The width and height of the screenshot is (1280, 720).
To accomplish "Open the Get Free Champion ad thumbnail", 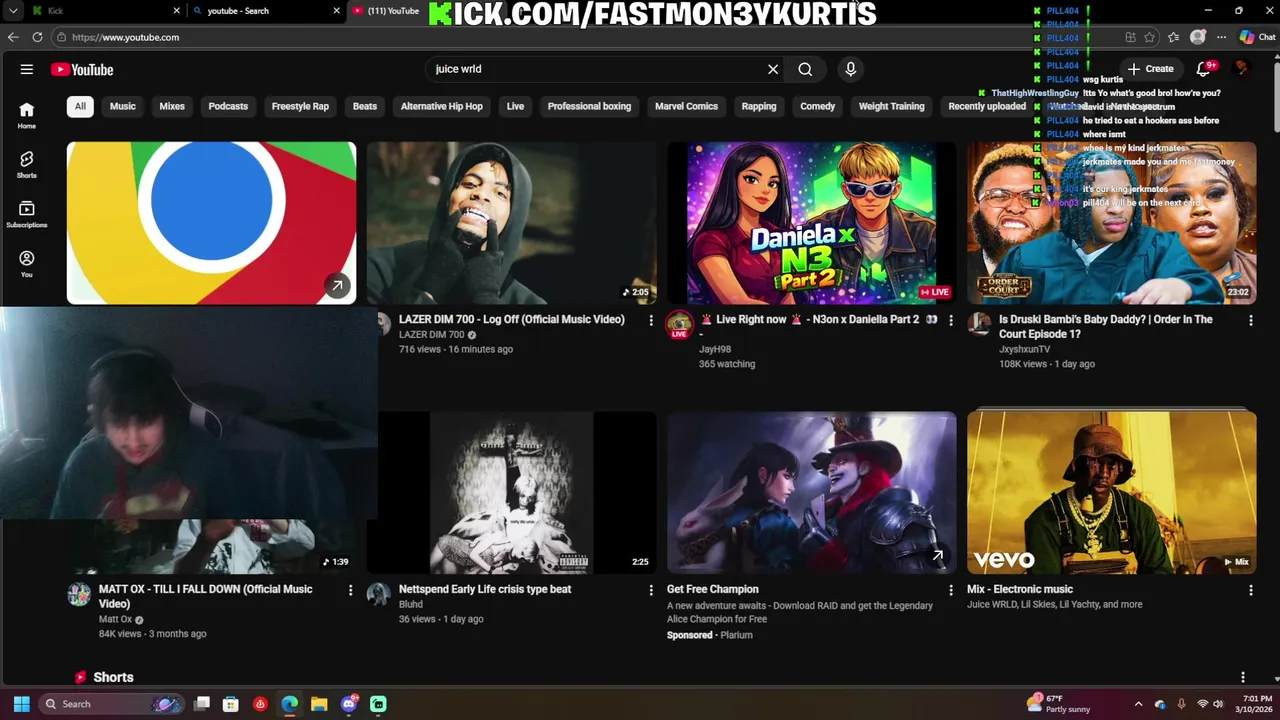I will [x=811, y=493].
